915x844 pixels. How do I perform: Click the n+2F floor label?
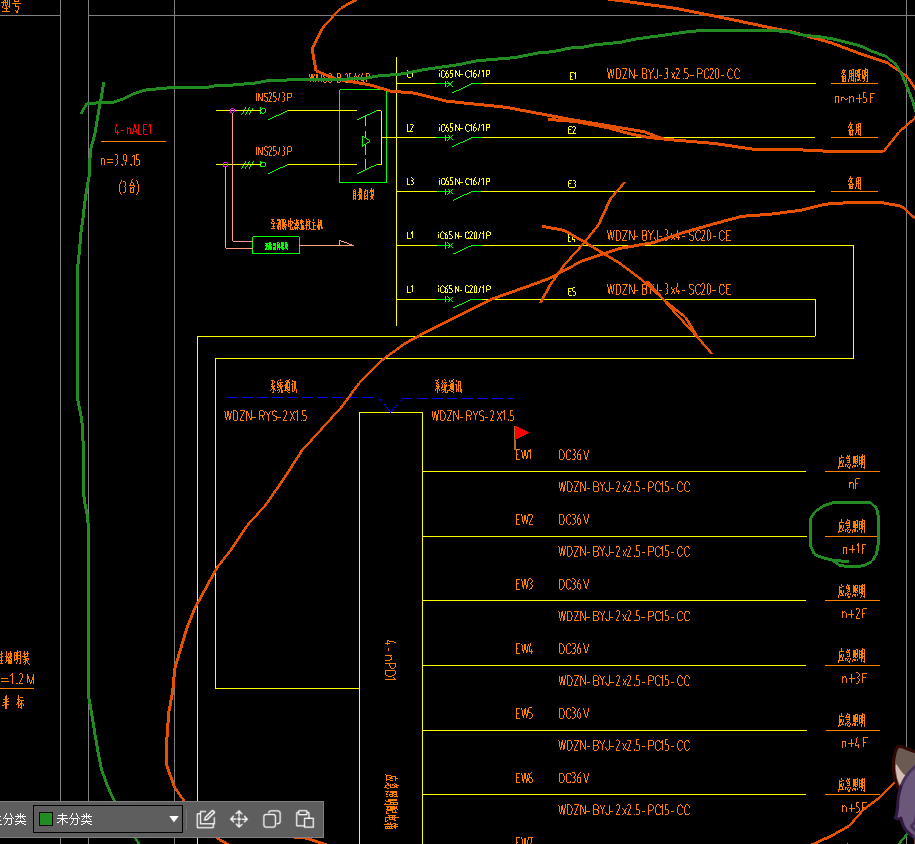pyautogui.click(x=854, y=614)
